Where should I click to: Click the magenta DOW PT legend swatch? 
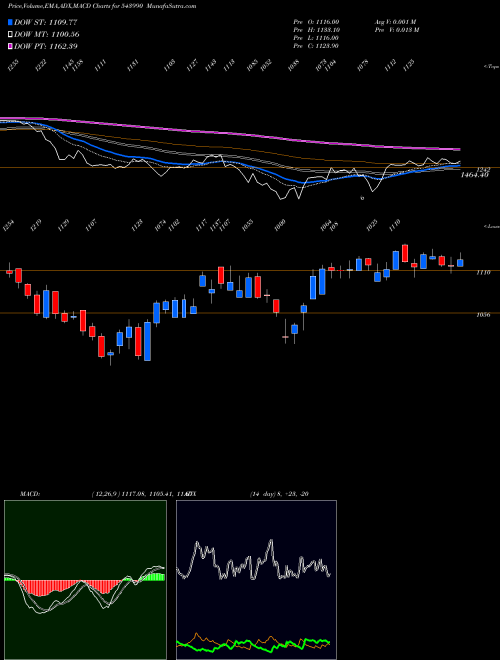point(10,46)
